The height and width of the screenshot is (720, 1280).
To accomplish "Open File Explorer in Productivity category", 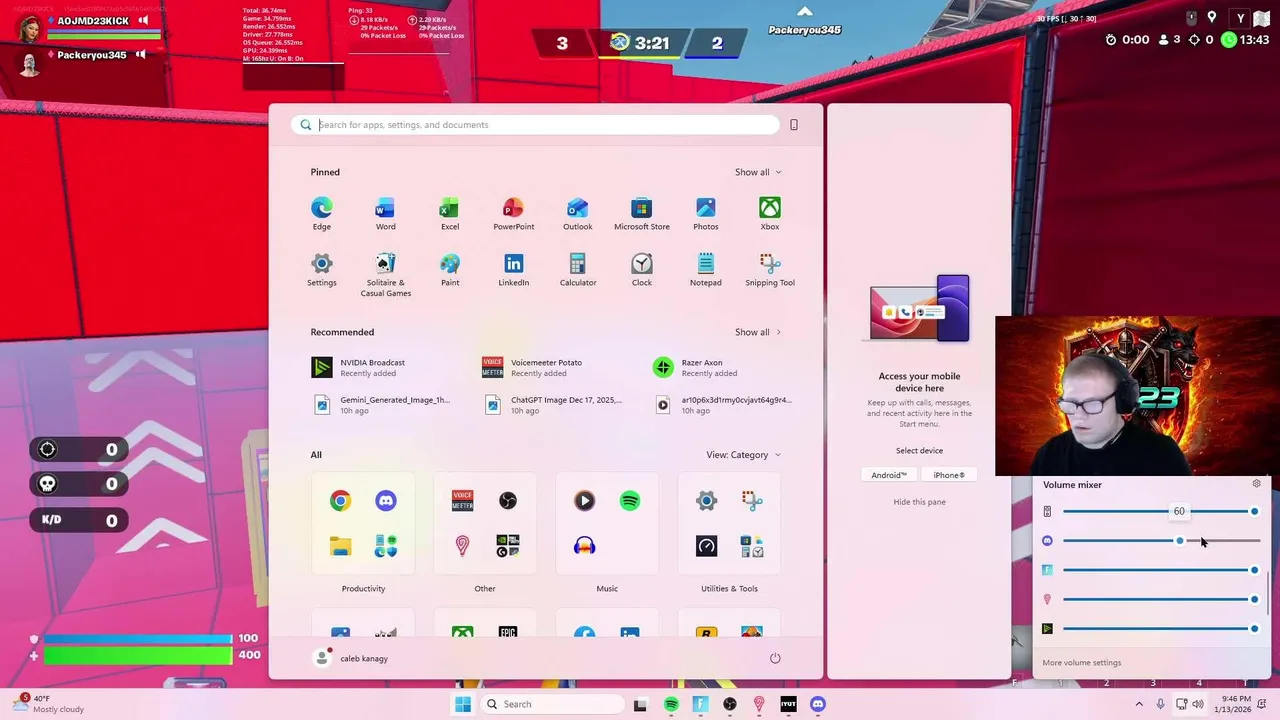I will 340,546.
